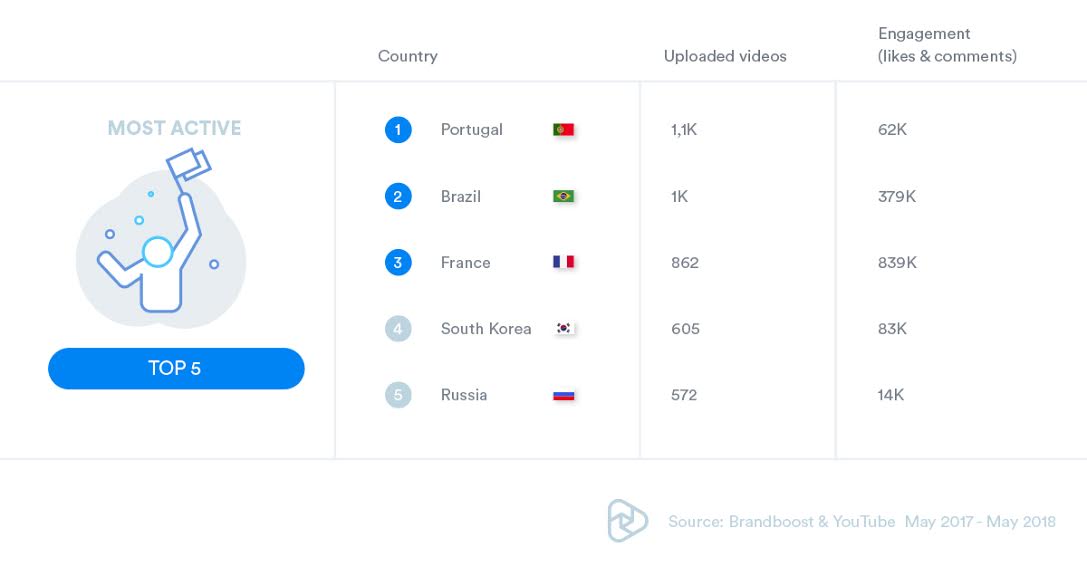Click the Country column header

(x=408, y=56)
